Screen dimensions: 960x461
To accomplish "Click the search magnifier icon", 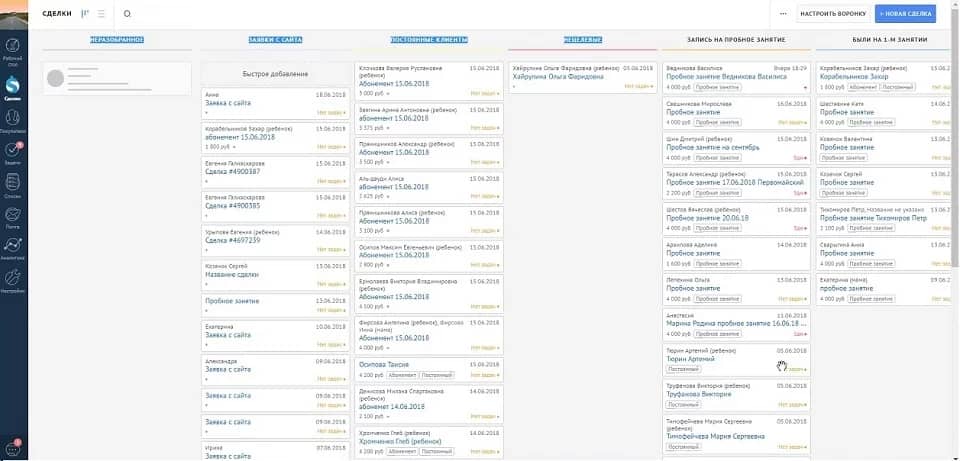I will [127, 13].
